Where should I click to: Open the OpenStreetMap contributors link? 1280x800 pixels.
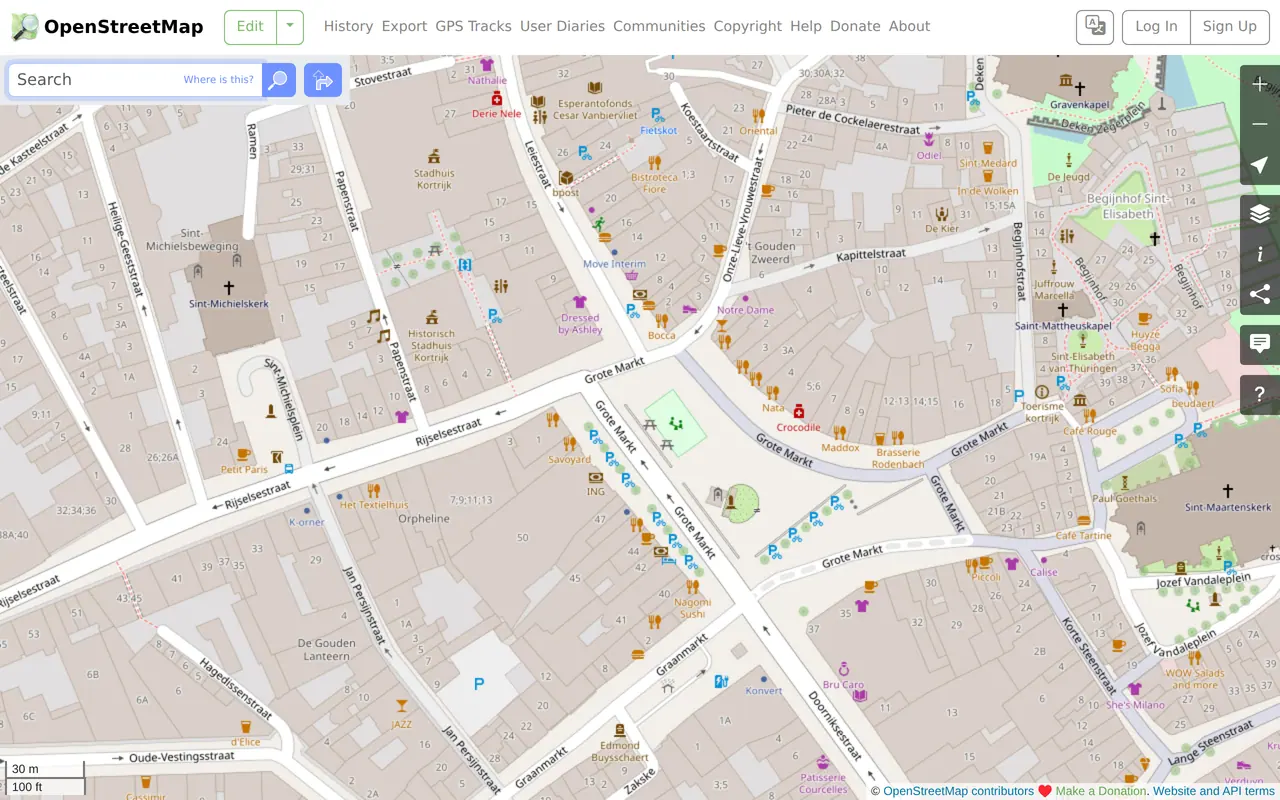[x=958, y=791]
